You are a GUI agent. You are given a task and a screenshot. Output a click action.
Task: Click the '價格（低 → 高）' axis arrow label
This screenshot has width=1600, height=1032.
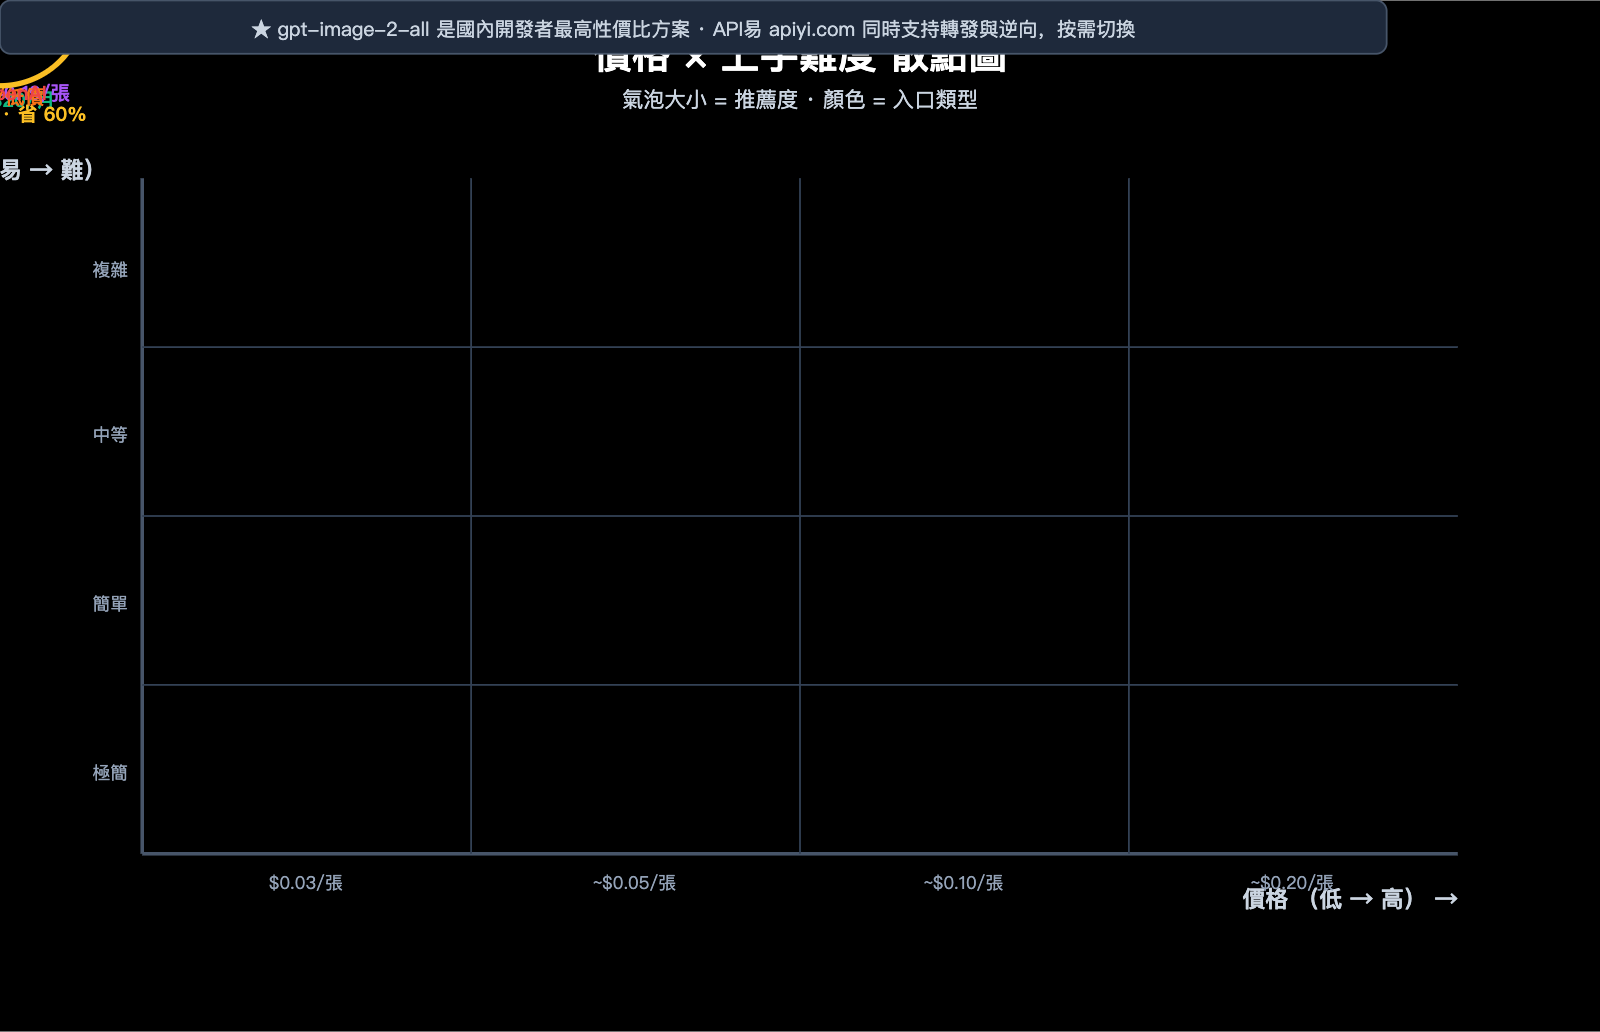[1349, 899]
